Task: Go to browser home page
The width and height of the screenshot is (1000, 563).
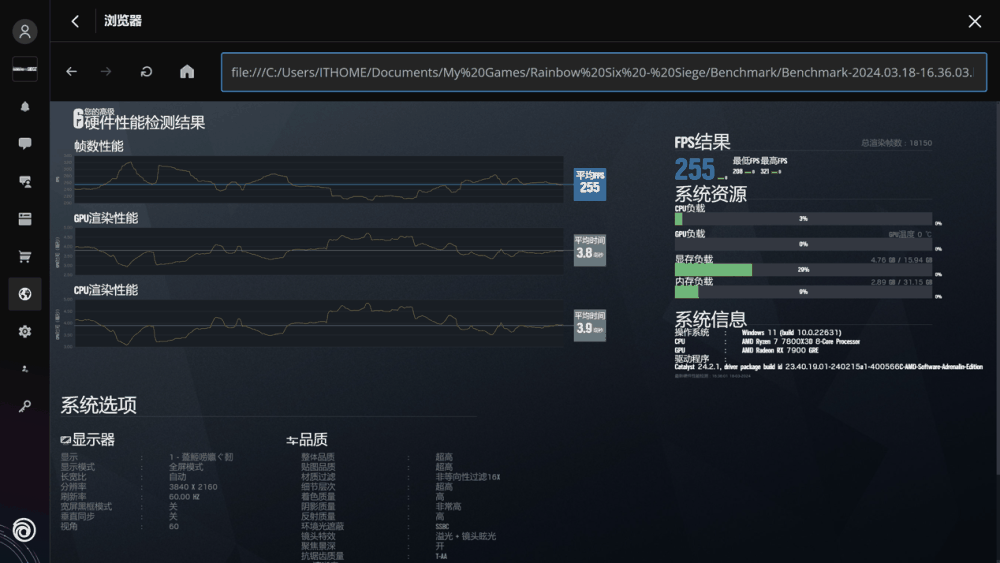Action: pos(187,71)
